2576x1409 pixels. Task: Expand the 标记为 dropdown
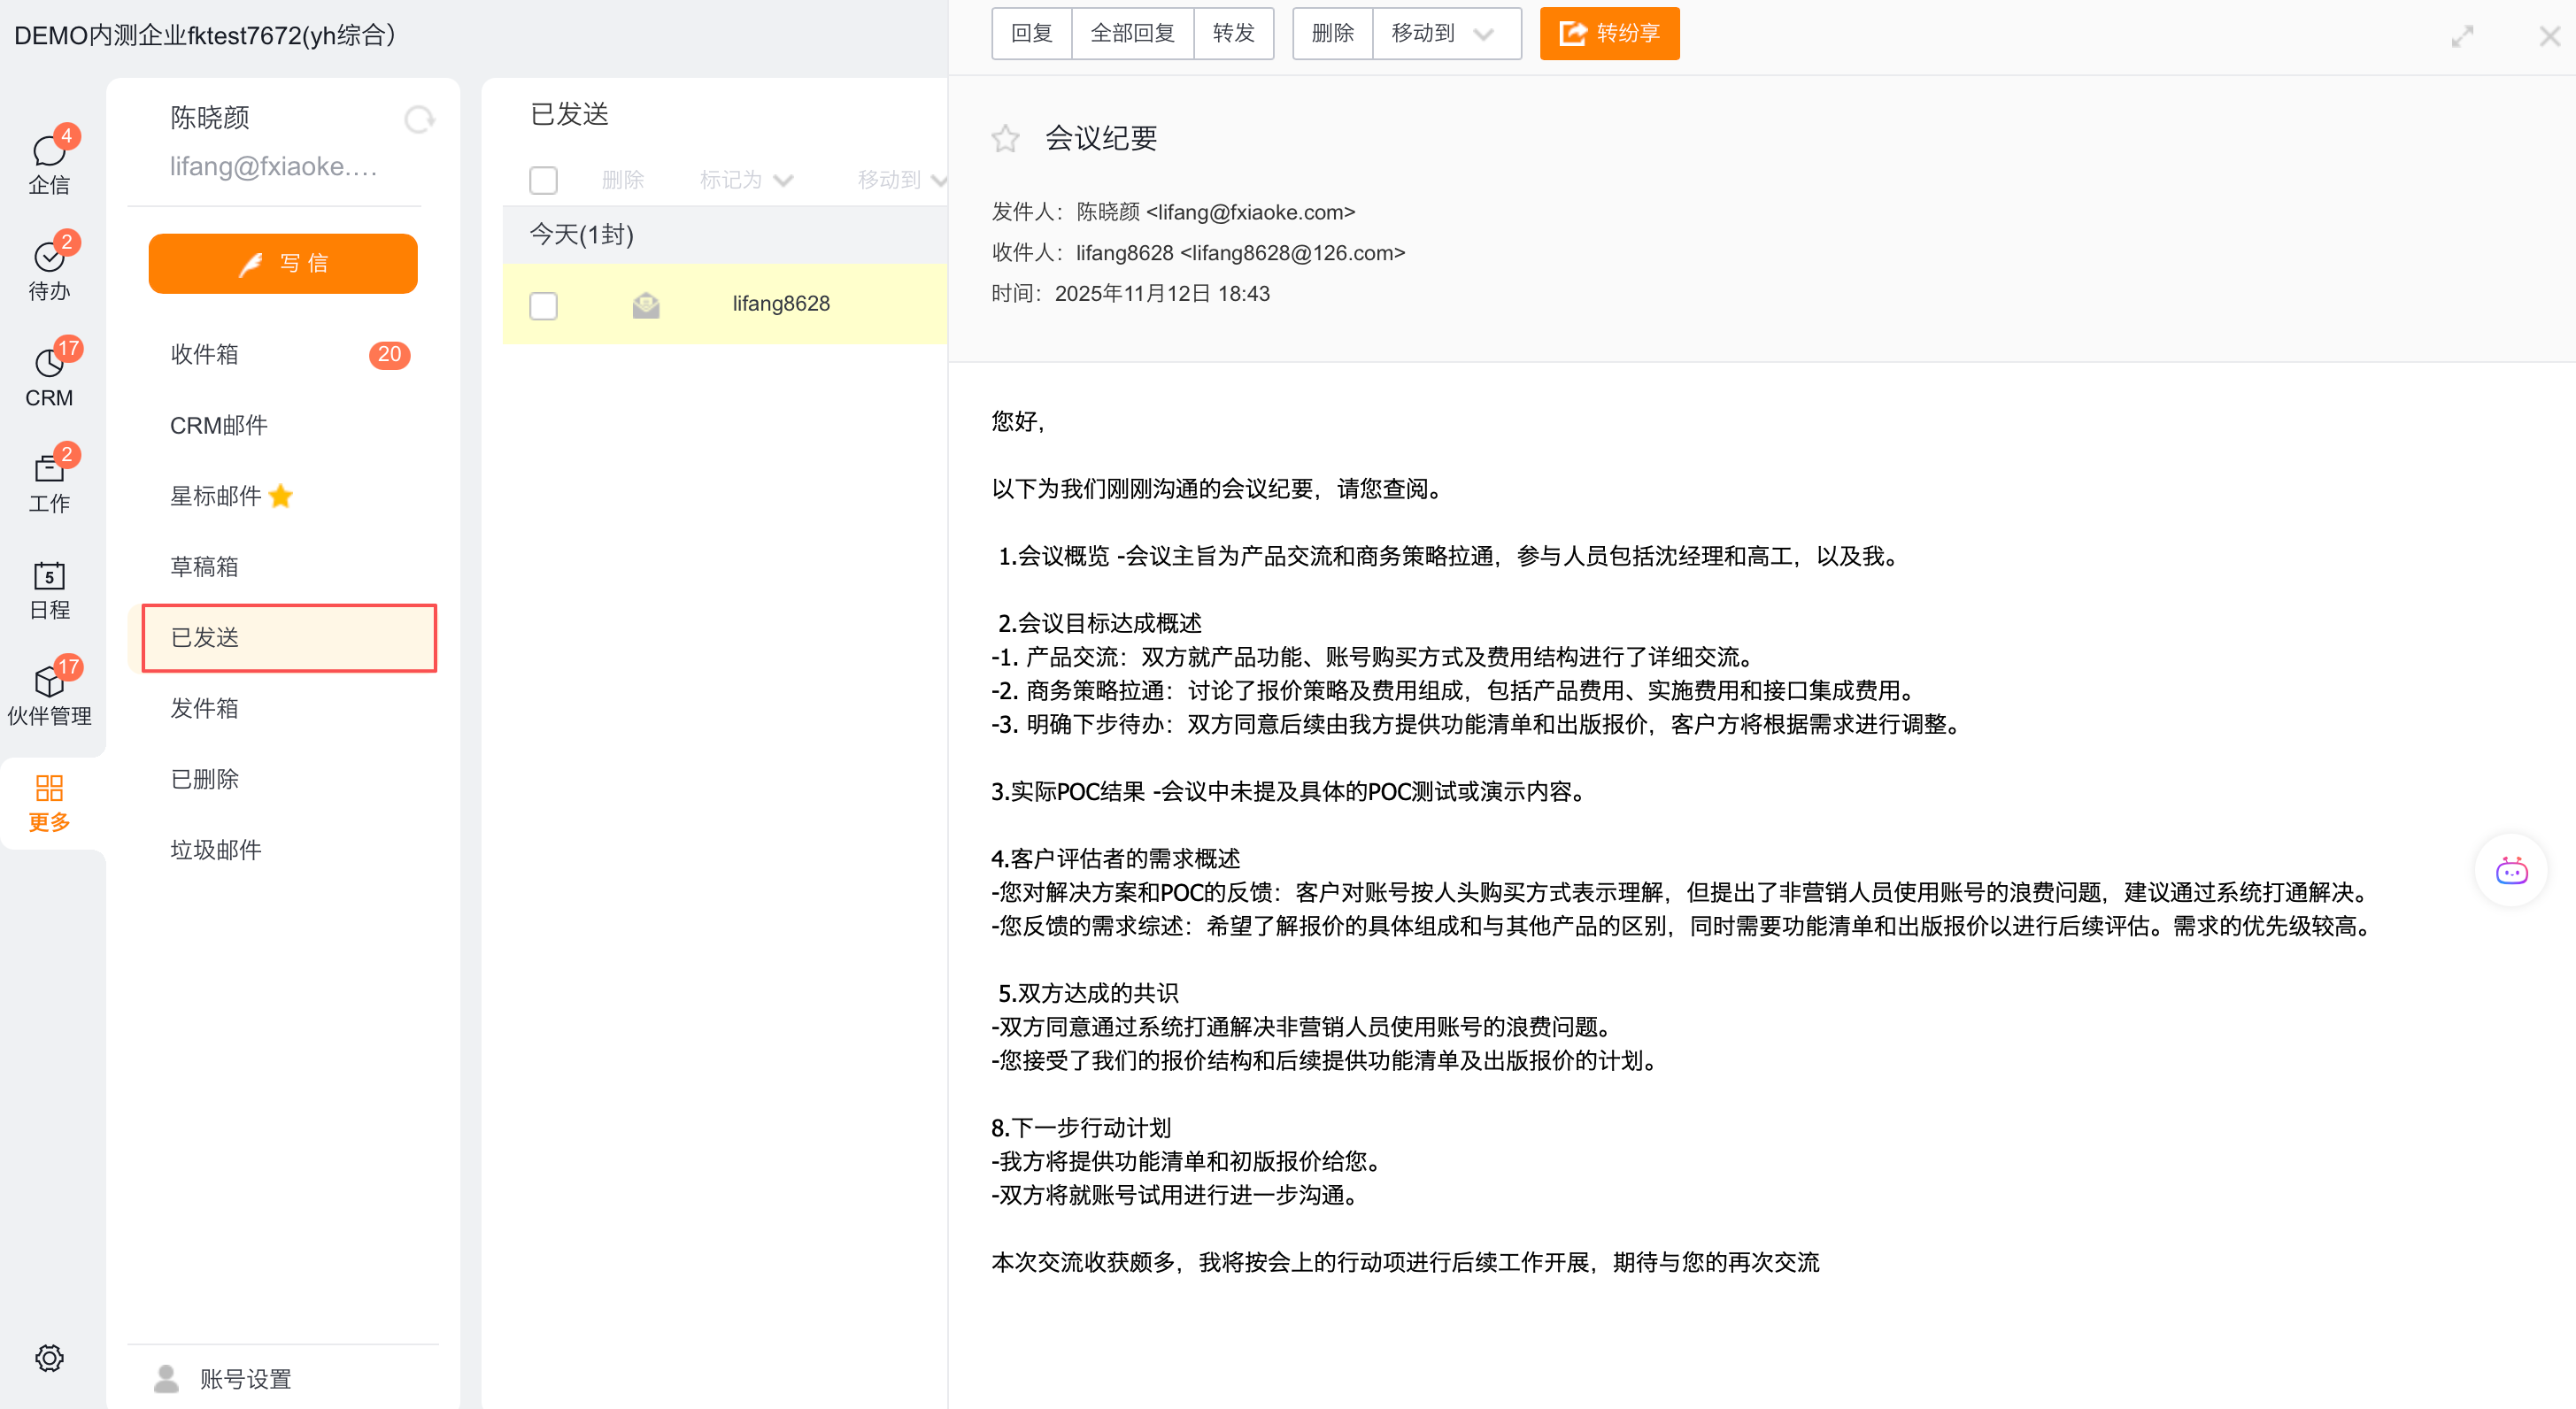pos(746,180)
